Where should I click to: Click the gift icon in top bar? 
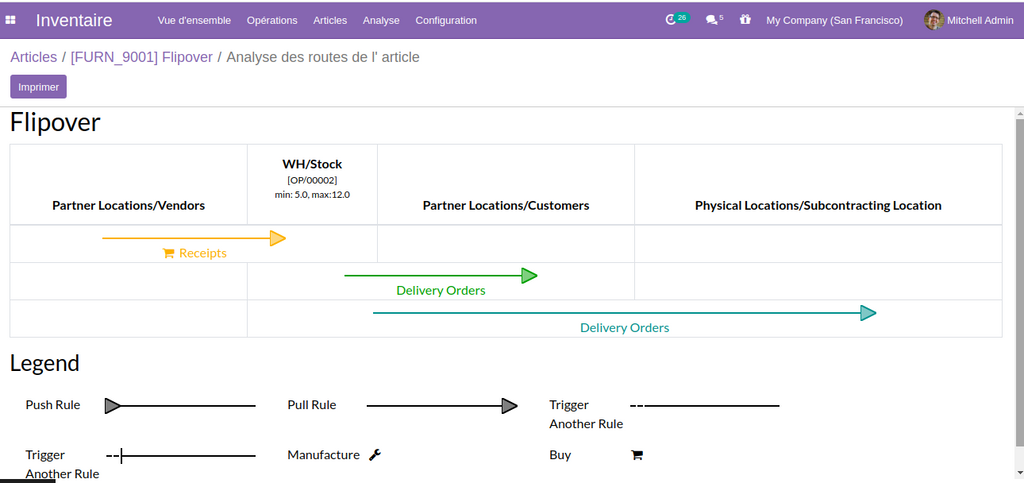tap(745, 20)
